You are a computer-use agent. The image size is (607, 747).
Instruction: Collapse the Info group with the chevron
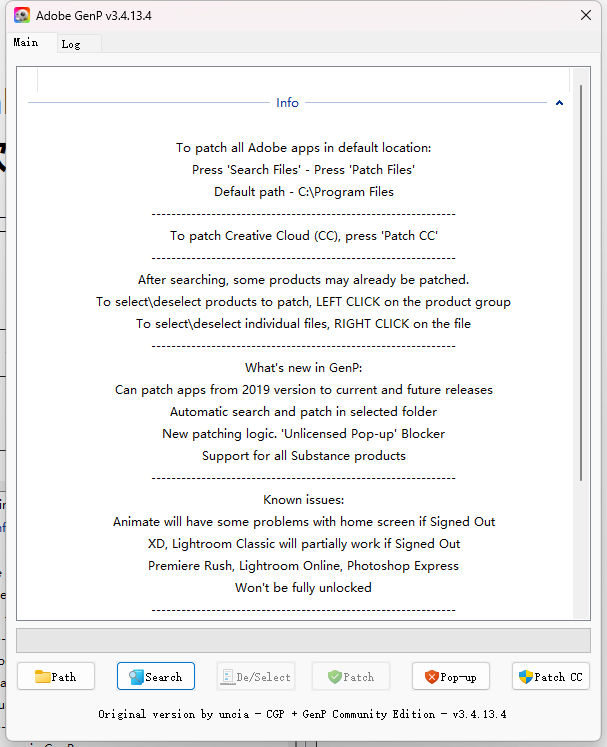pyautogui.click(x=559, y=103)
